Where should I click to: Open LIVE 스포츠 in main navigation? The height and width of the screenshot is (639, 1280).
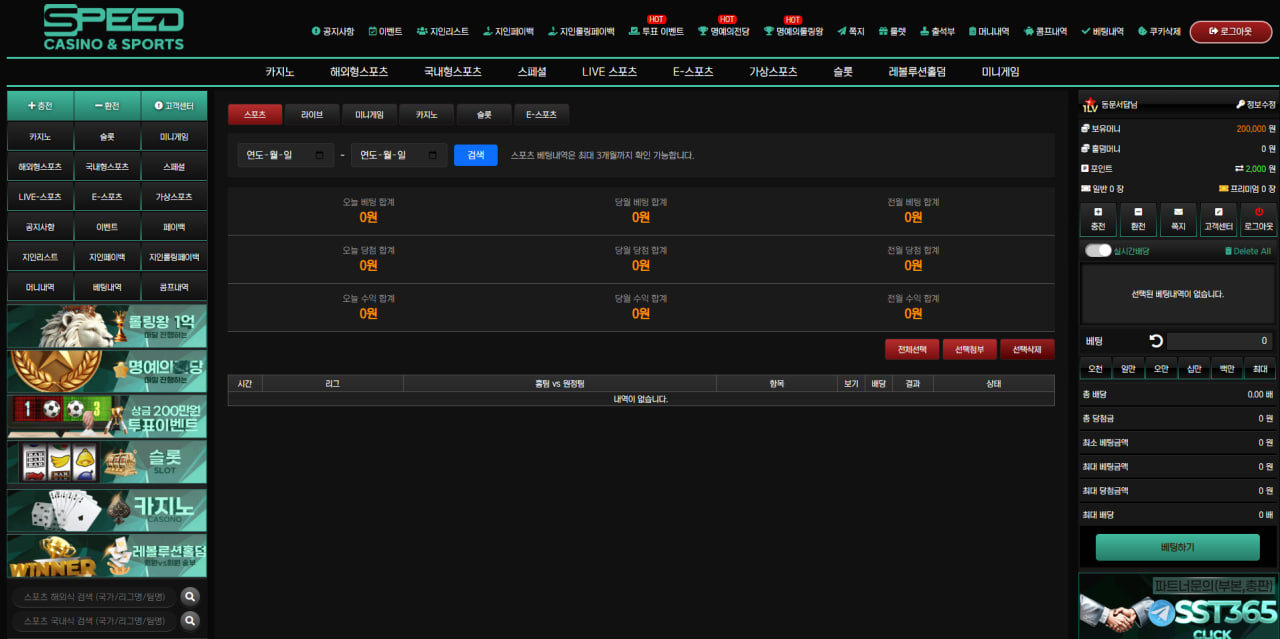click(609, 72)
